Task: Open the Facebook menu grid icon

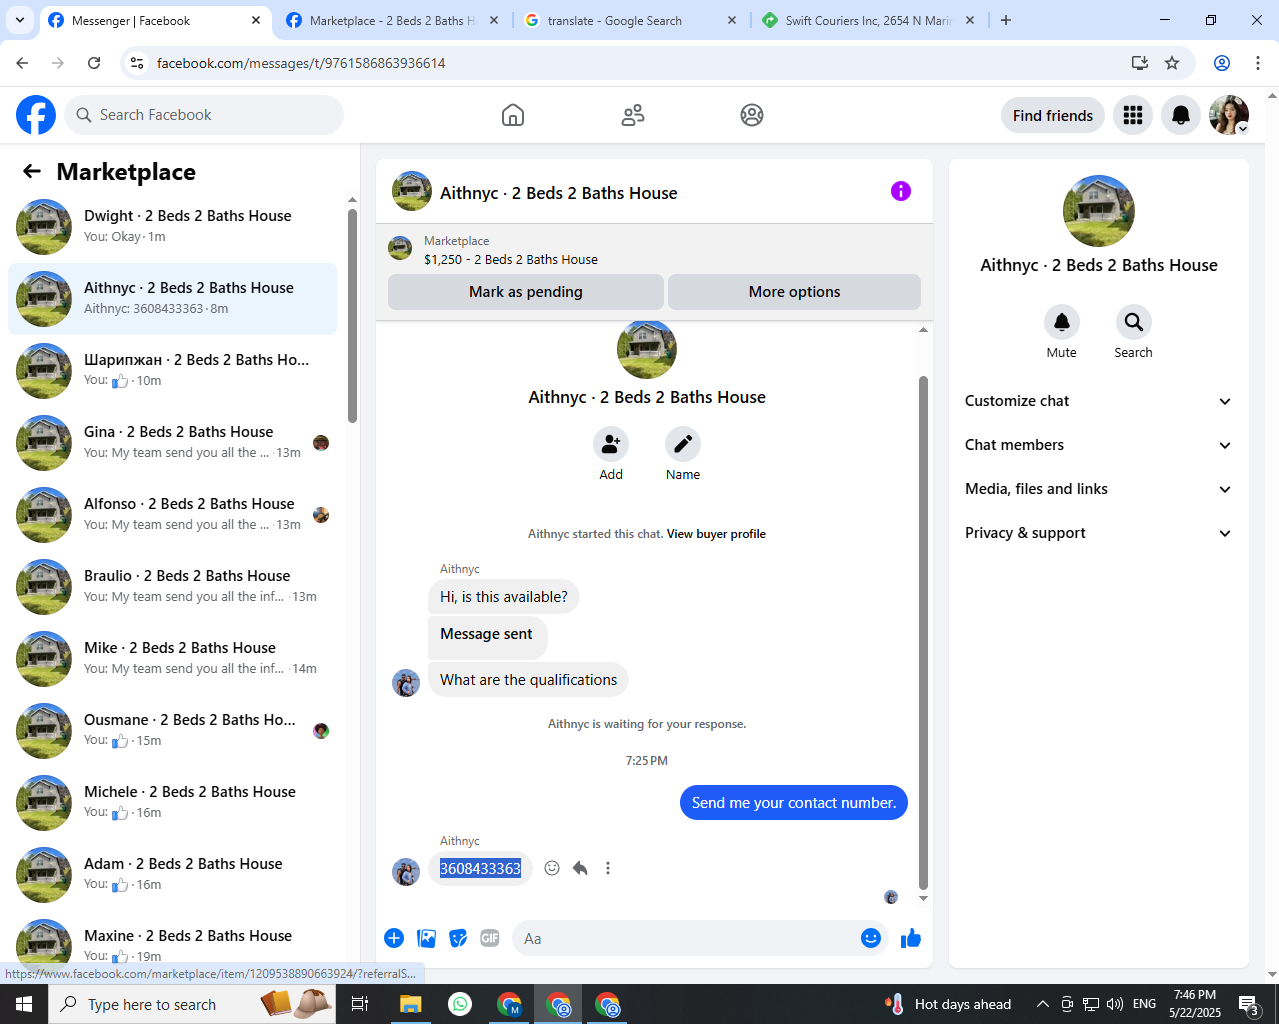Action: (x=1133, y=115)
